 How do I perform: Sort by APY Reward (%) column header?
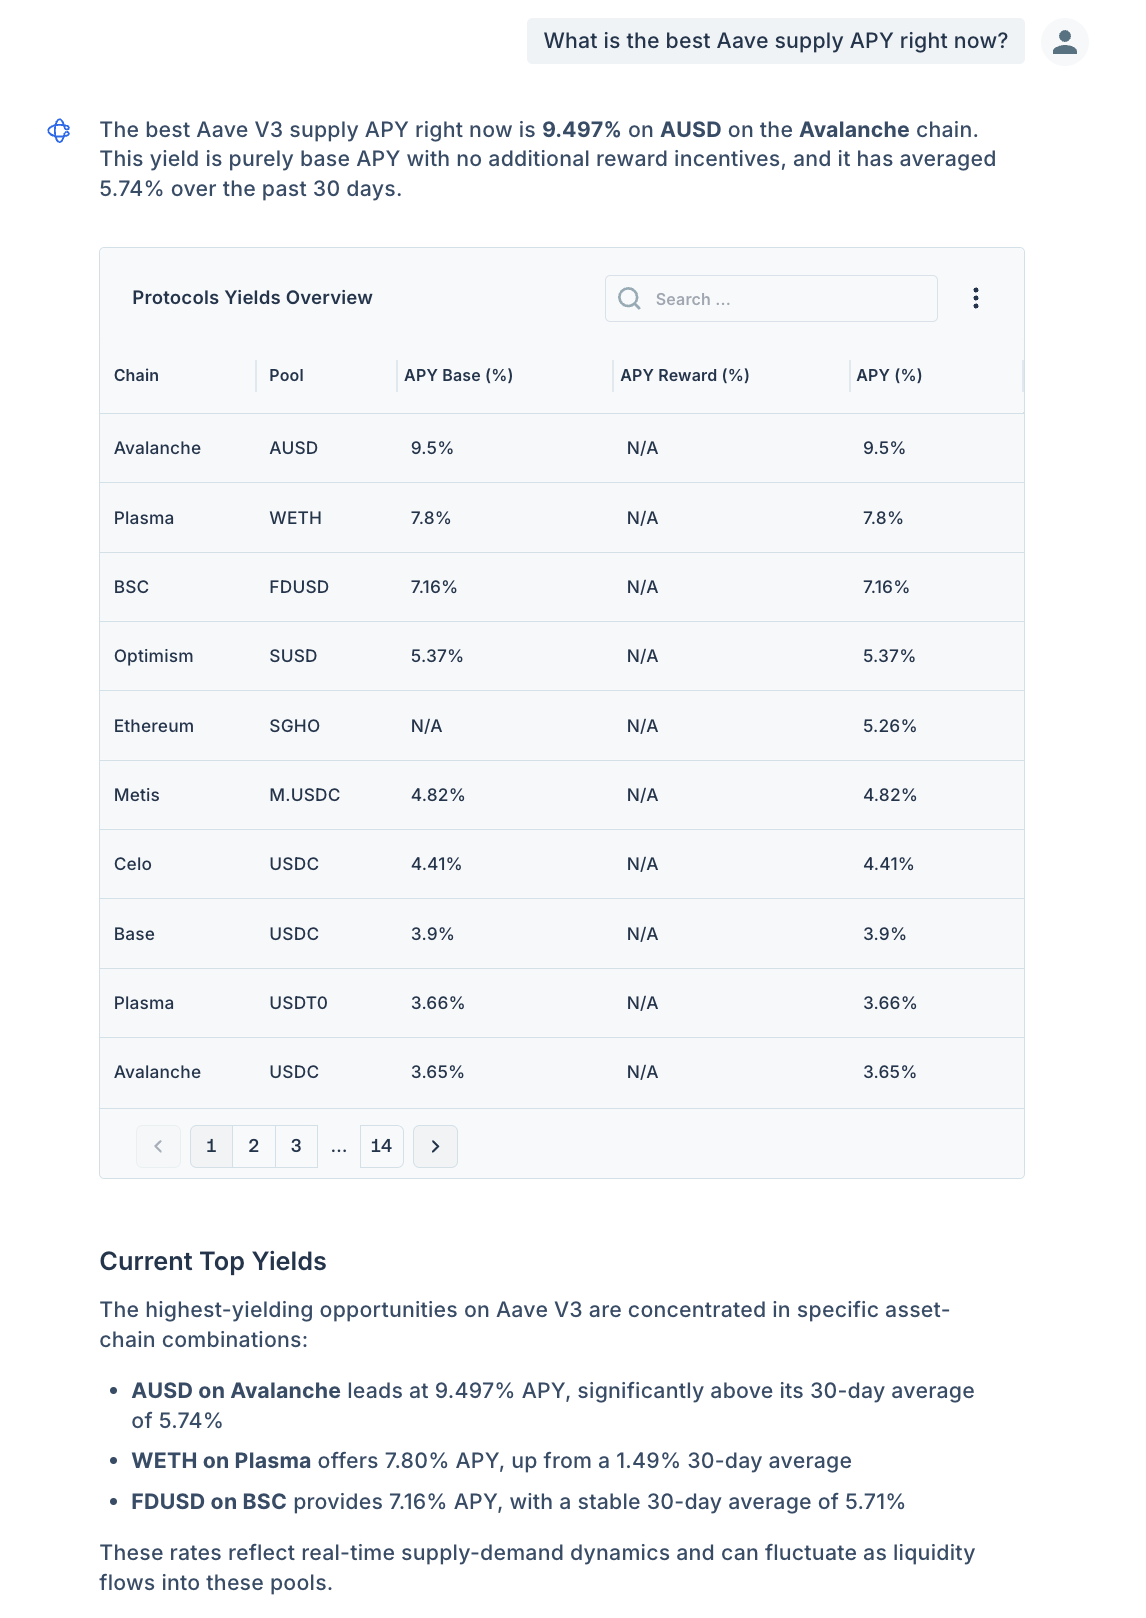pos(684,375)
